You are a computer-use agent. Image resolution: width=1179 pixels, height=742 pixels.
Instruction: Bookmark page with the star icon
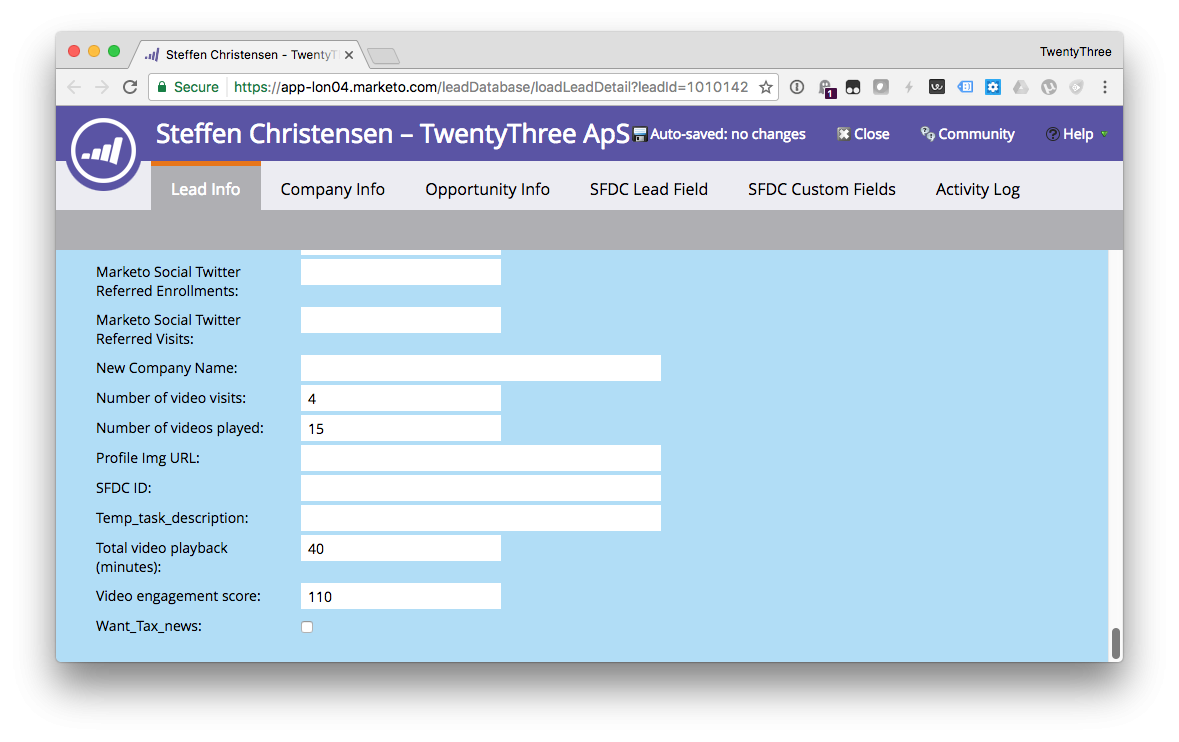point(765,87)
